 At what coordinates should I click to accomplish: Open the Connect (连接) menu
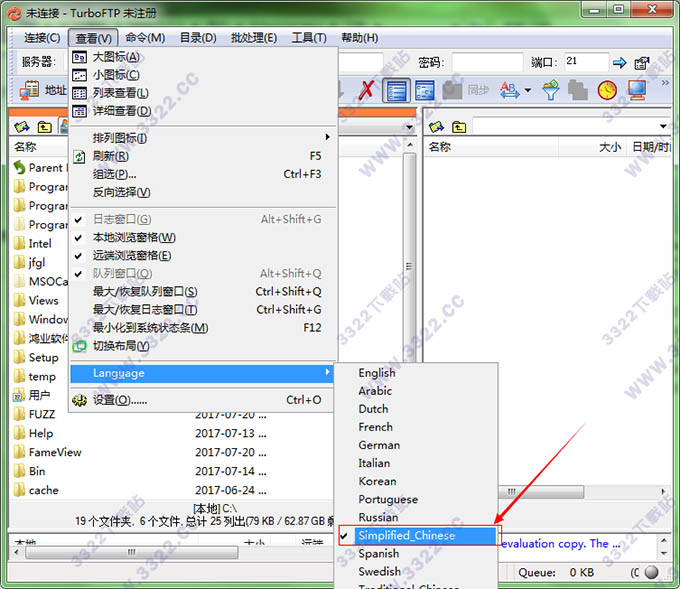pos(42,38)
